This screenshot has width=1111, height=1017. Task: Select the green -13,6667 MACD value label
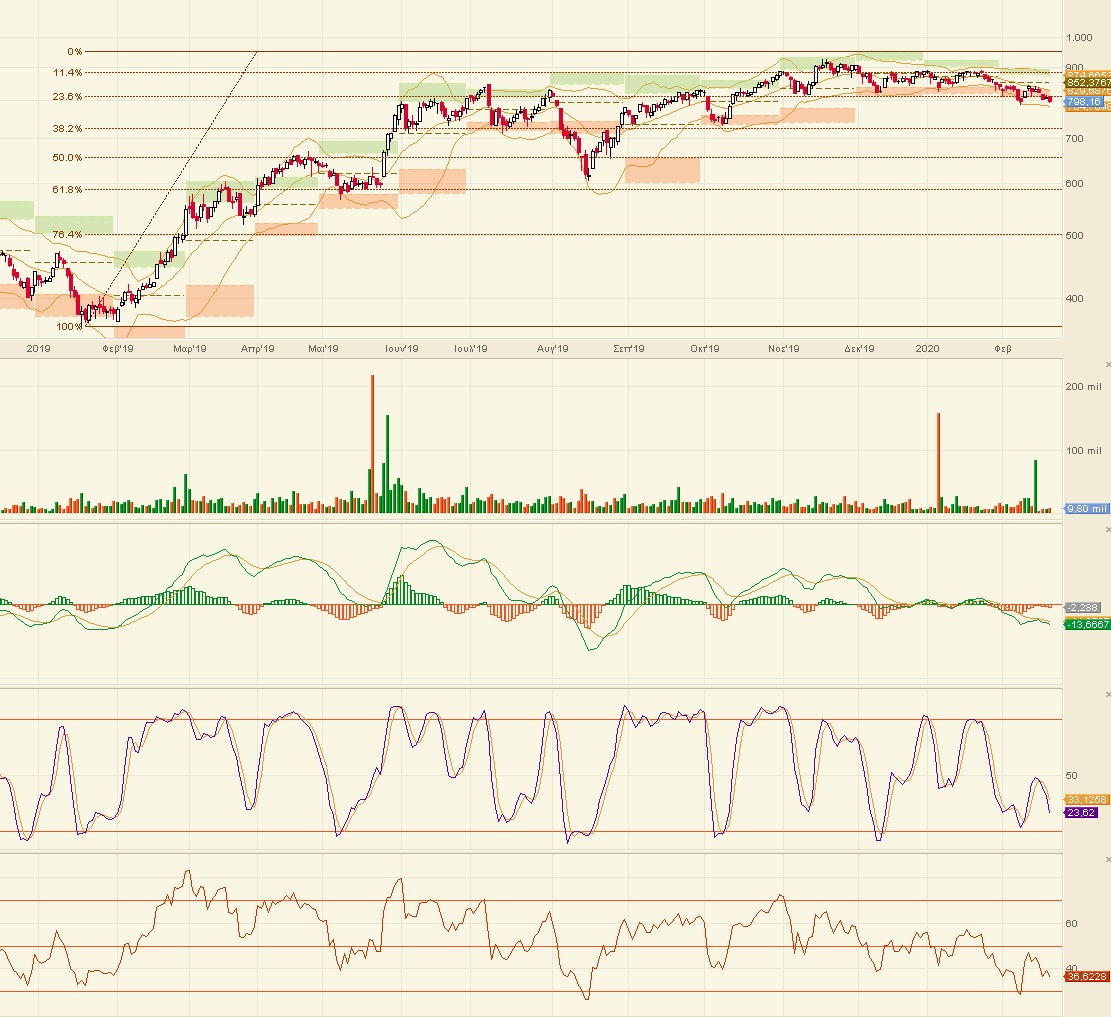click(1086, 624)
